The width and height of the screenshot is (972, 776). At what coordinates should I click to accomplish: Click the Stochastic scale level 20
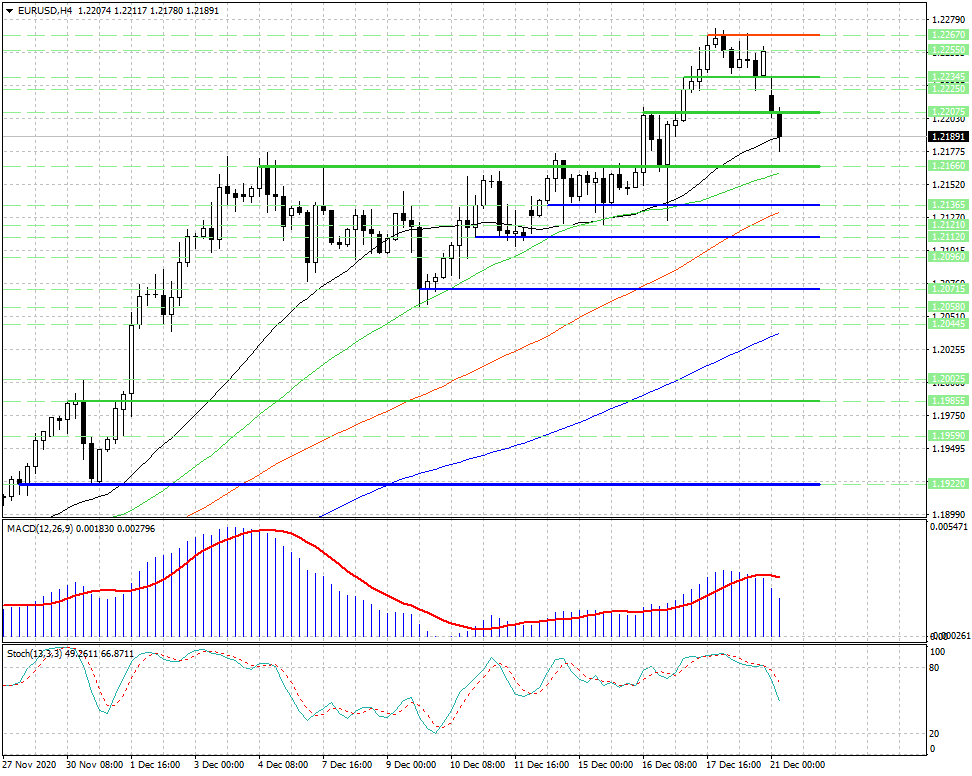click(x=935, y=733)
